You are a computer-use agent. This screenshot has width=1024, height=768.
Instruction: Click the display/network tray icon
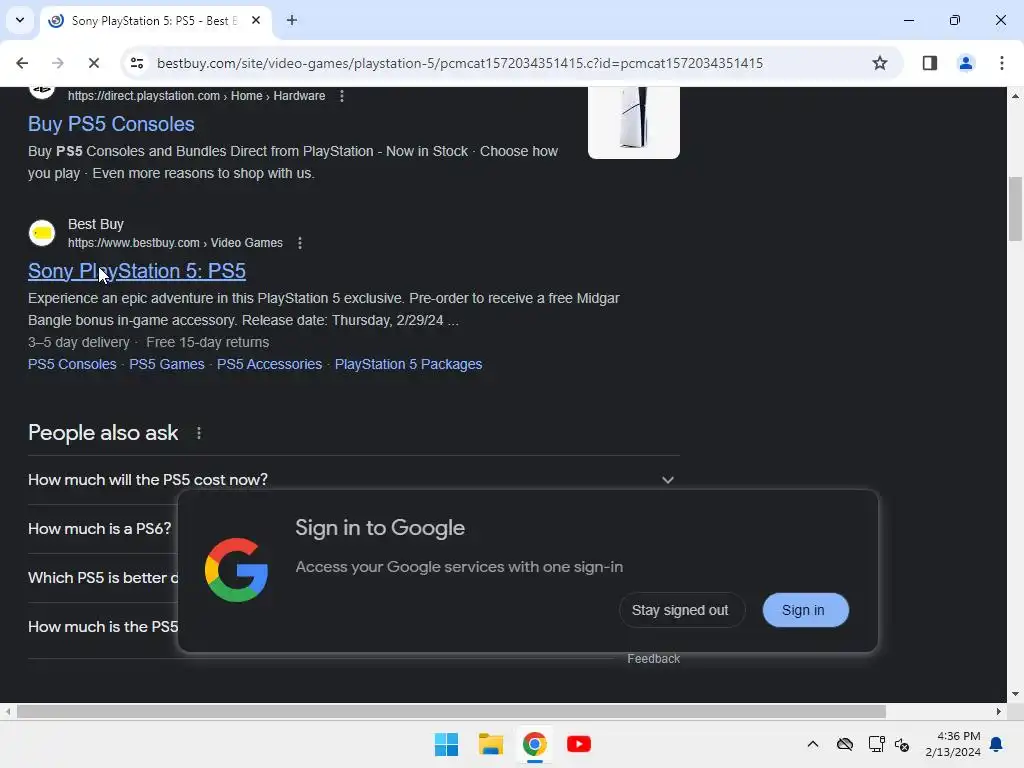click(x=876, y=744)
